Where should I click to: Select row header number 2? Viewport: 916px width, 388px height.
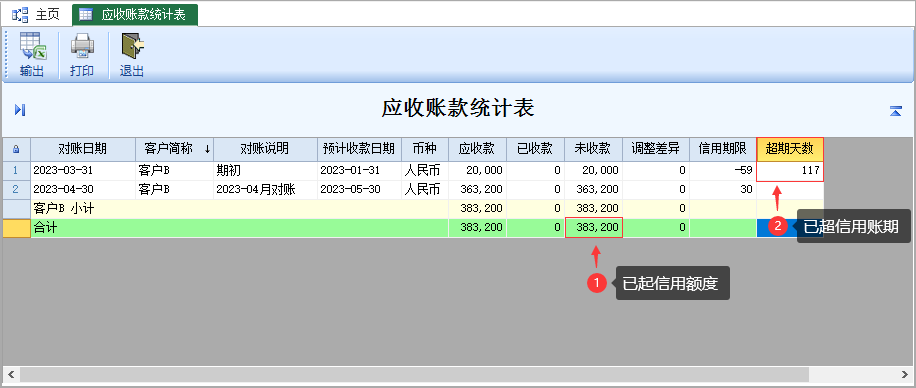[x=16, y=190]
